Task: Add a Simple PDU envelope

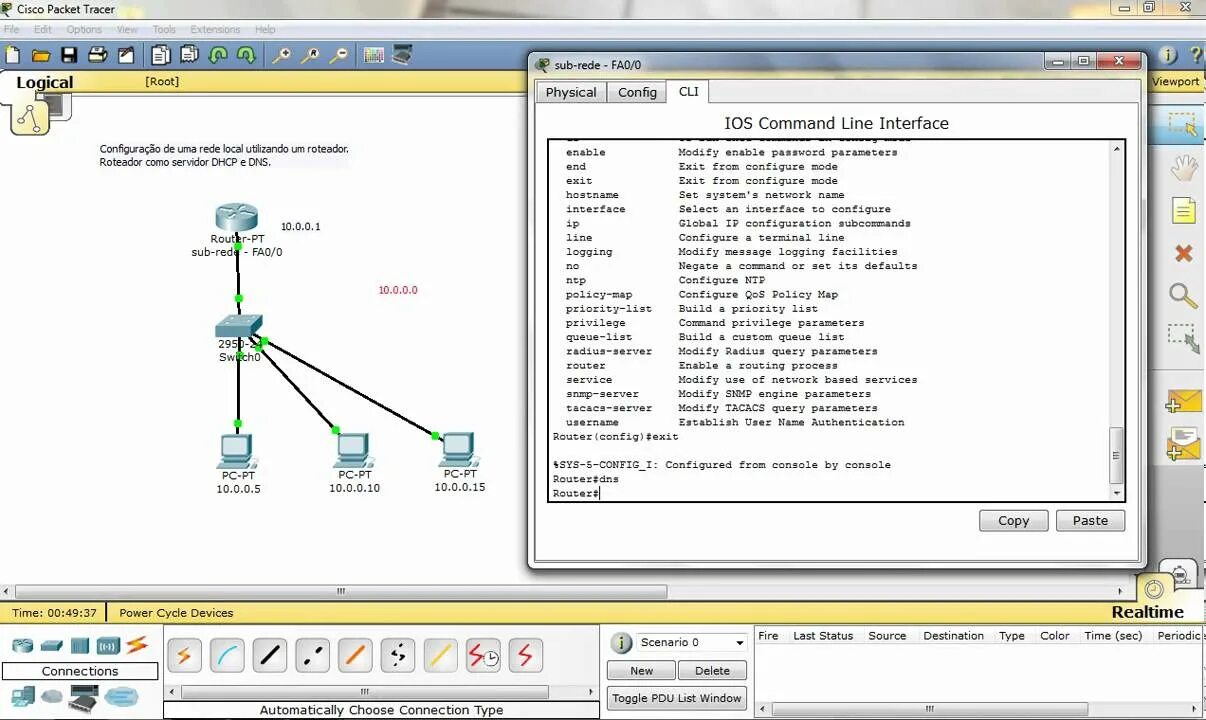Action: tap(1183, 402)
